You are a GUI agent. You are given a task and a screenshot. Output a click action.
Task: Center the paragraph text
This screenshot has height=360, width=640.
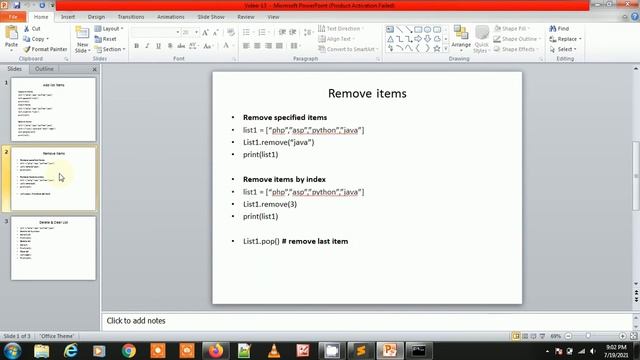[257, 46]
